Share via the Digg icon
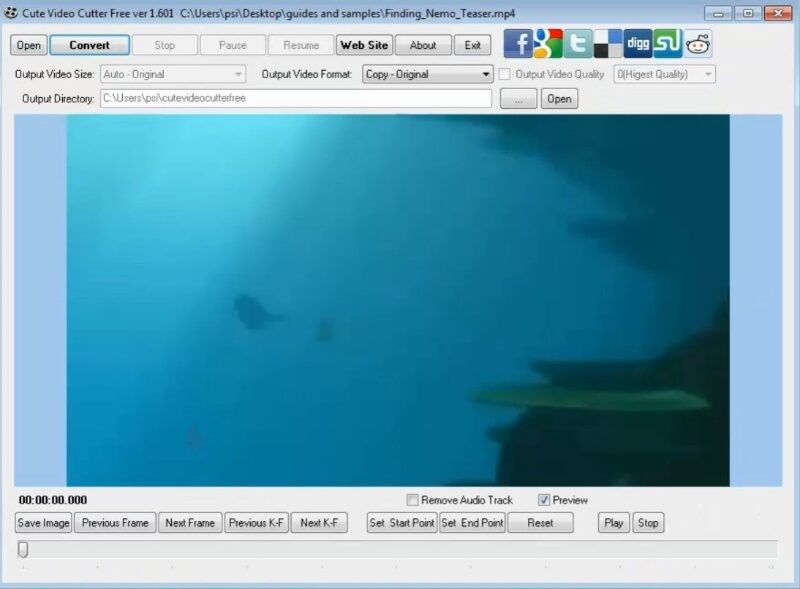 point(638,44)
